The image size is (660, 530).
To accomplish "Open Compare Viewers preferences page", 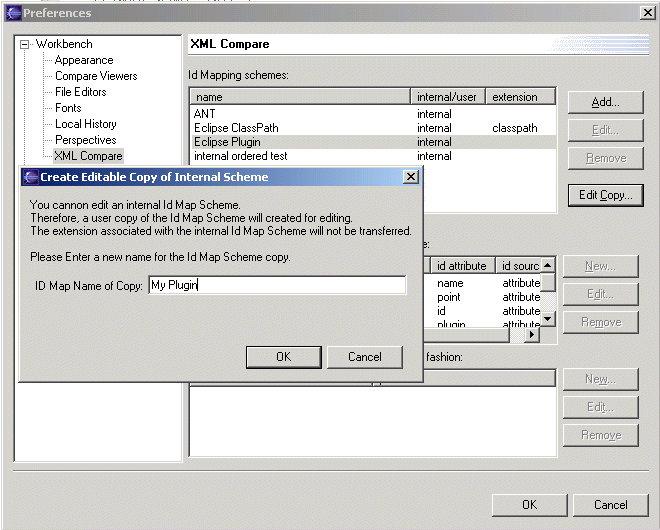I will tap(96, 76).
